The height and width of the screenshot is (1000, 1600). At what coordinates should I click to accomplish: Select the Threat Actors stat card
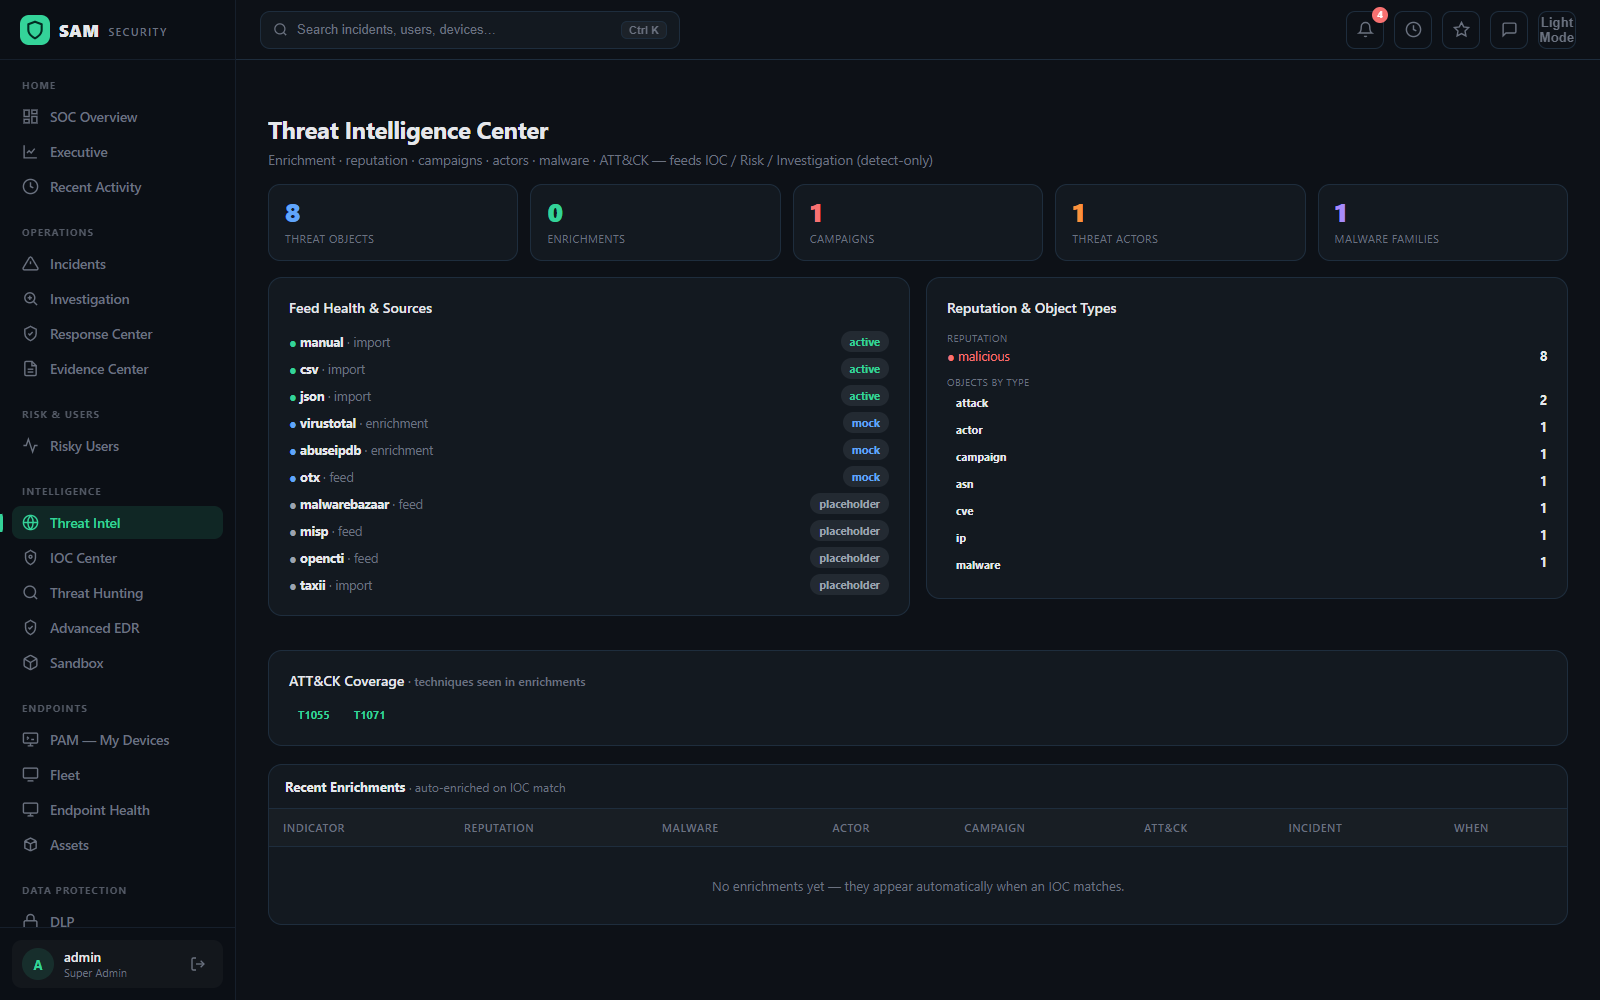1180,223
